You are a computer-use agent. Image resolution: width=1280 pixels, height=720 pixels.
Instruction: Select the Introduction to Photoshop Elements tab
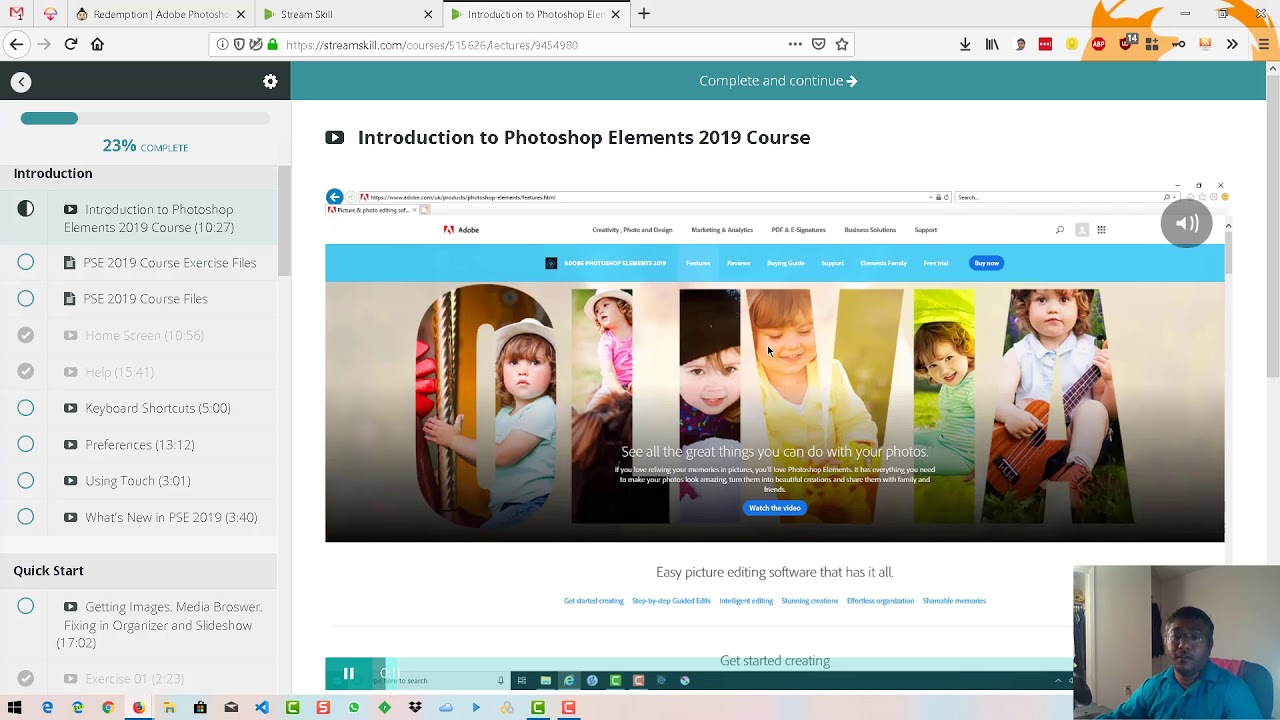pos(534,14)
